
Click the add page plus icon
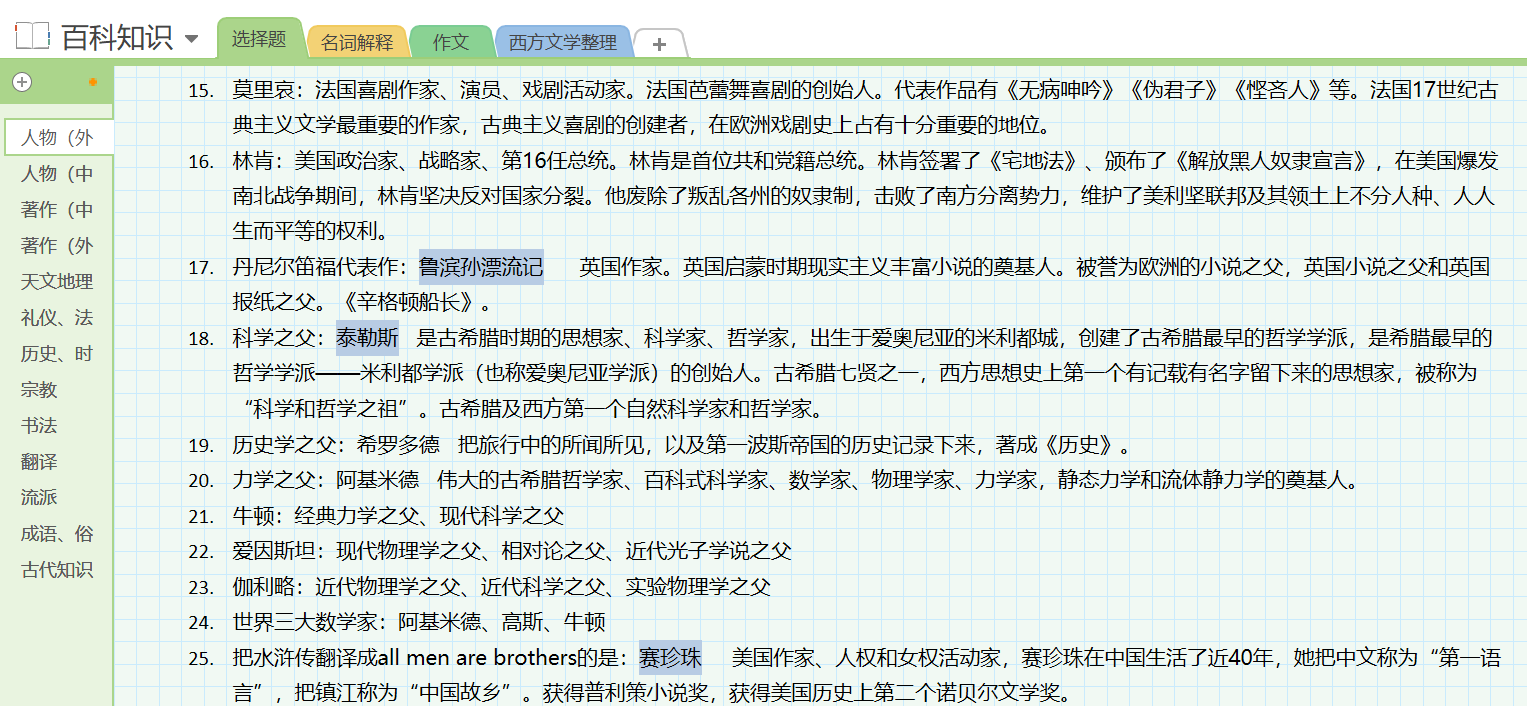click(x=22, y=82)
